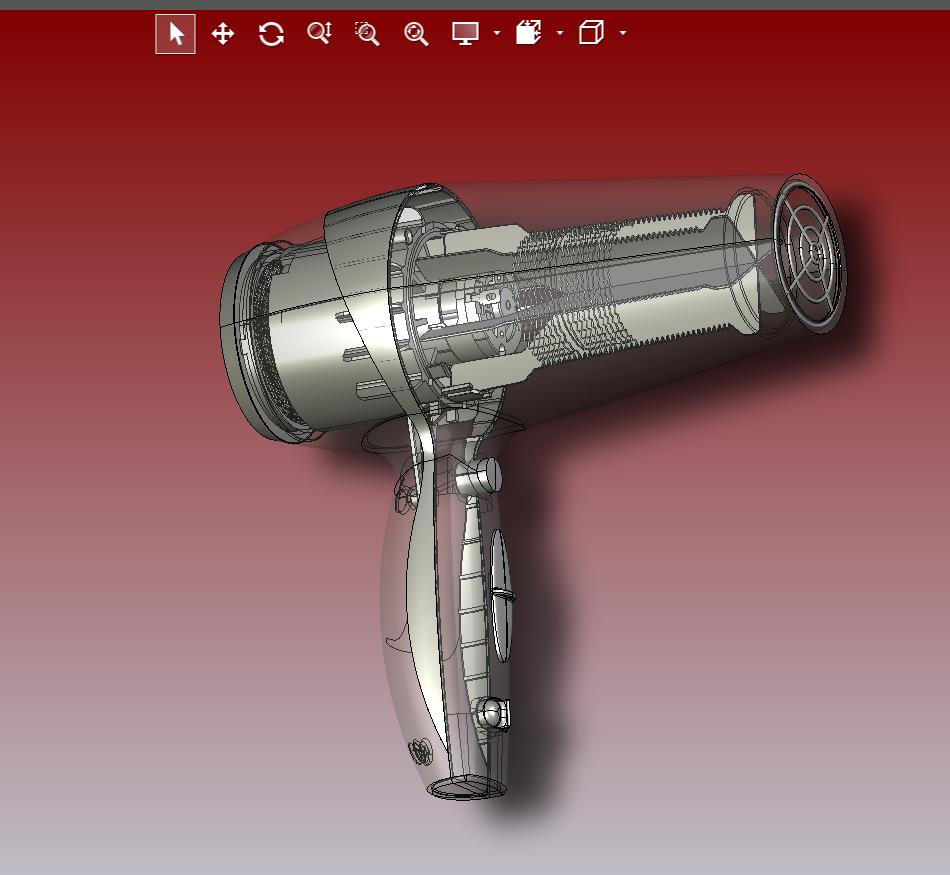Screen dimensions: 950x875
Task: Pick the Zoom in/out magnifier tool
Action: pos(319,33)
